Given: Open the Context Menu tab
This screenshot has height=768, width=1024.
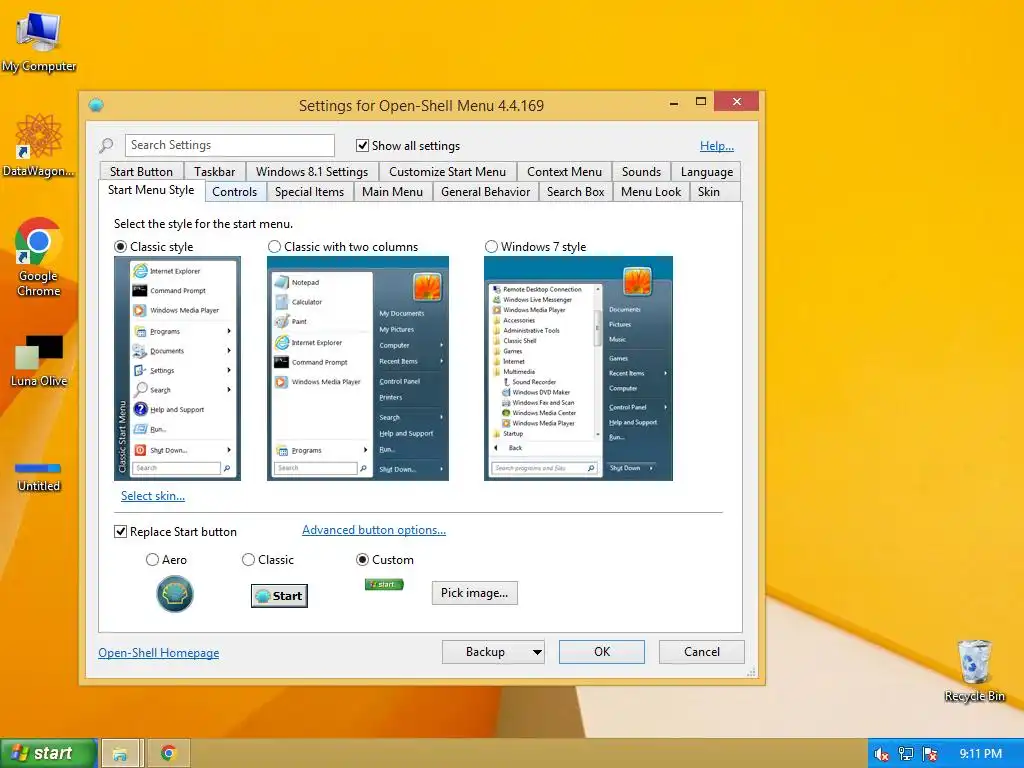Looking at the screenshot, I should pyautogui.click(x=564, y=172).
